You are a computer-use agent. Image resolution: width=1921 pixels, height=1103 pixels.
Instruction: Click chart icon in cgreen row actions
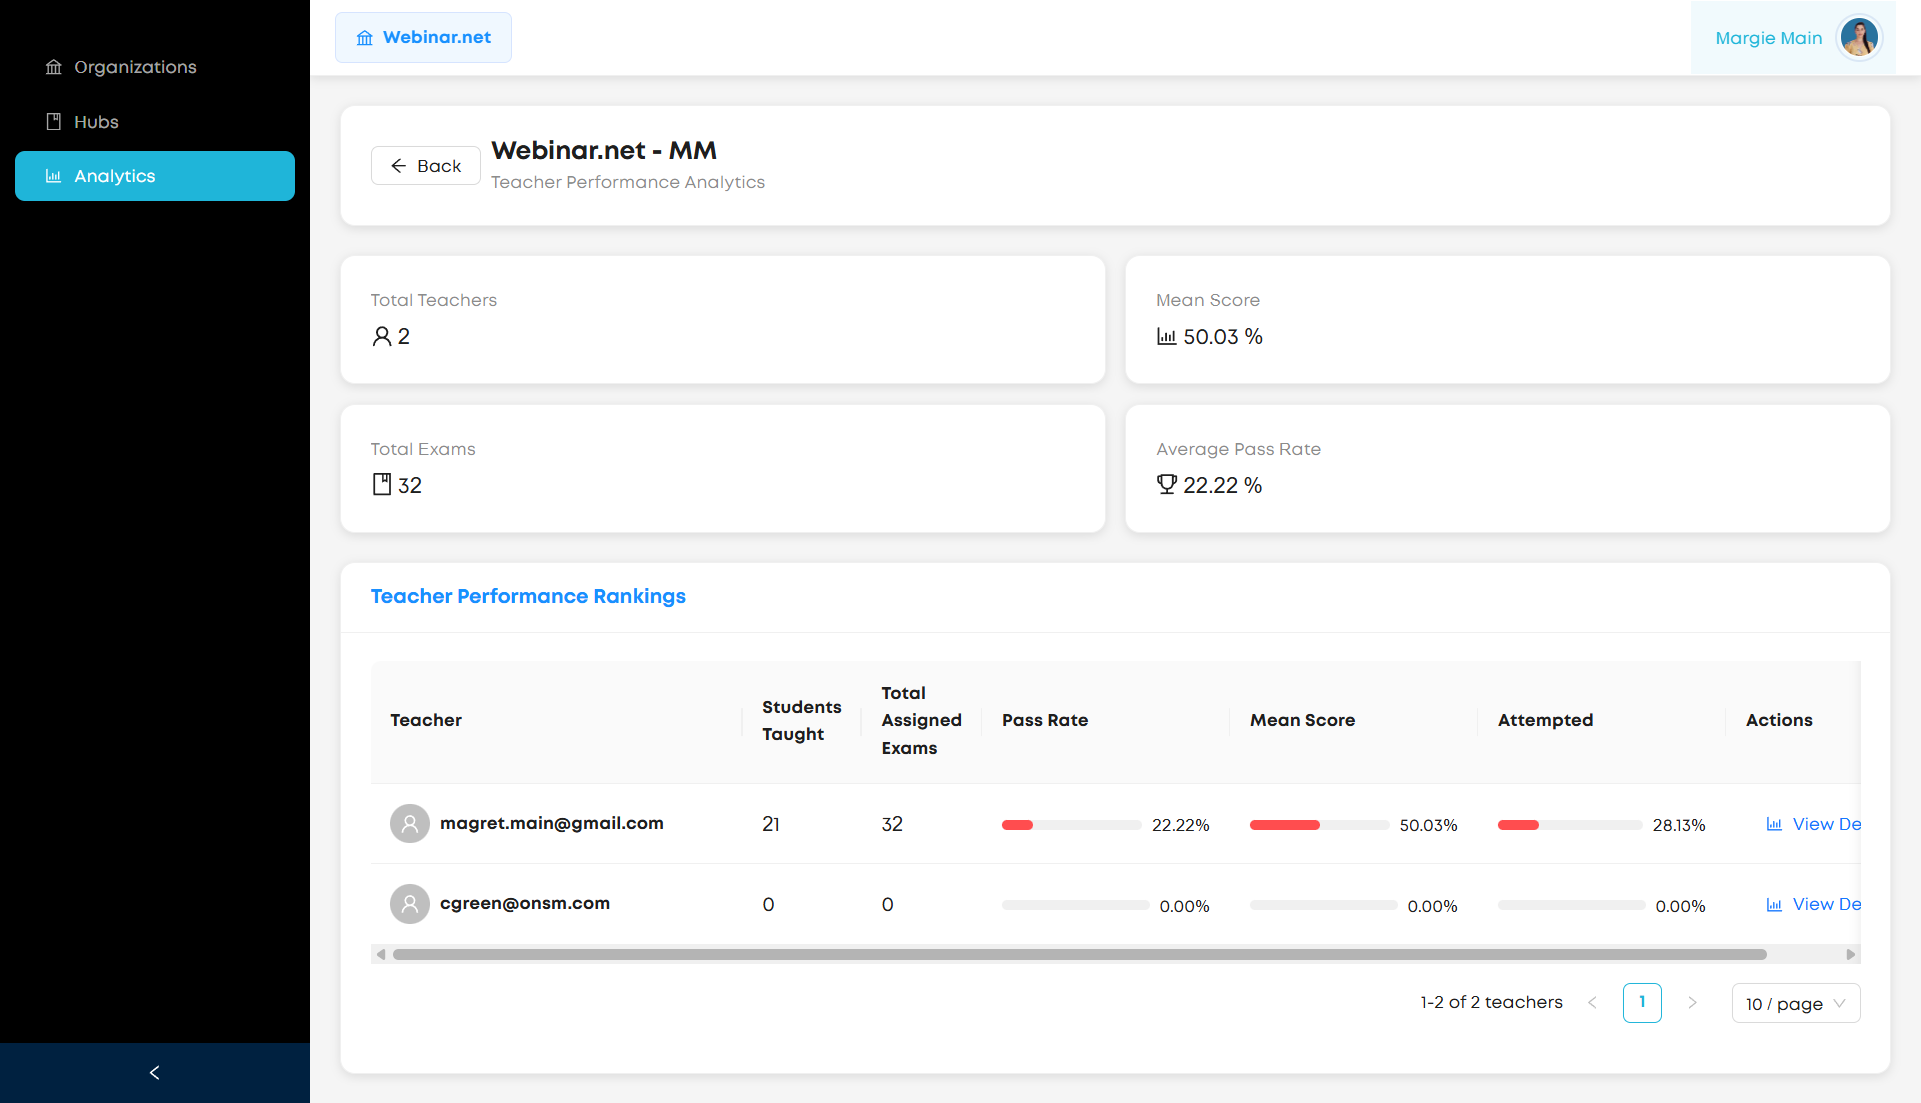(x=1774, y=905)
